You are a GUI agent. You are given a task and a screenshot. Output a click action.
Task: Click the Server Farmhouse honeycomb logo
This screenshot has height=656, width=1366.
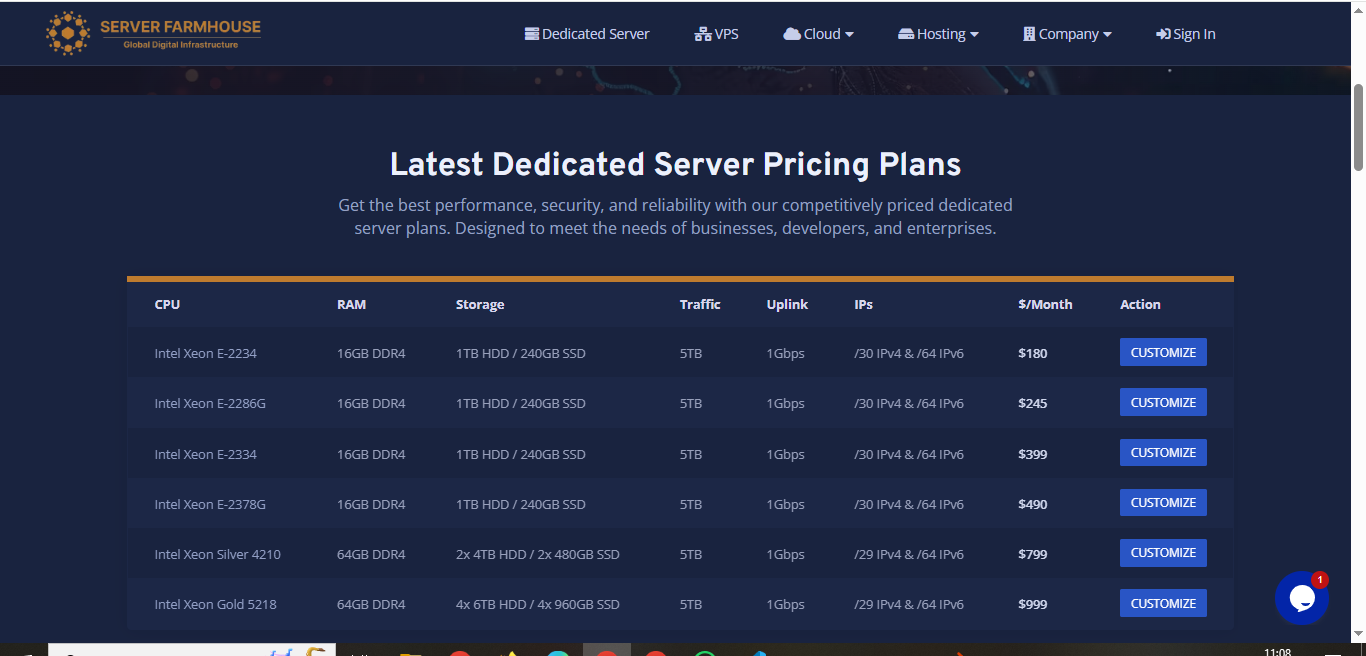coord(67,33)
